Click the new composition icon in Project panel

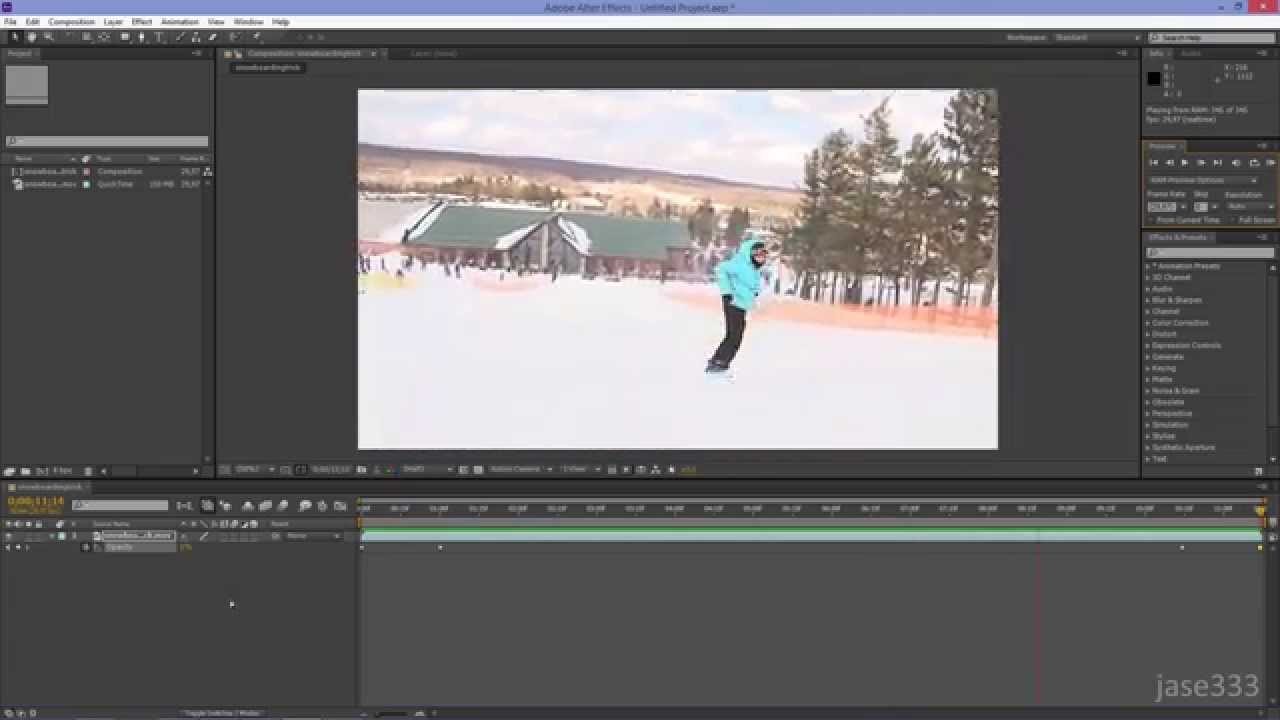click(41, 471)
